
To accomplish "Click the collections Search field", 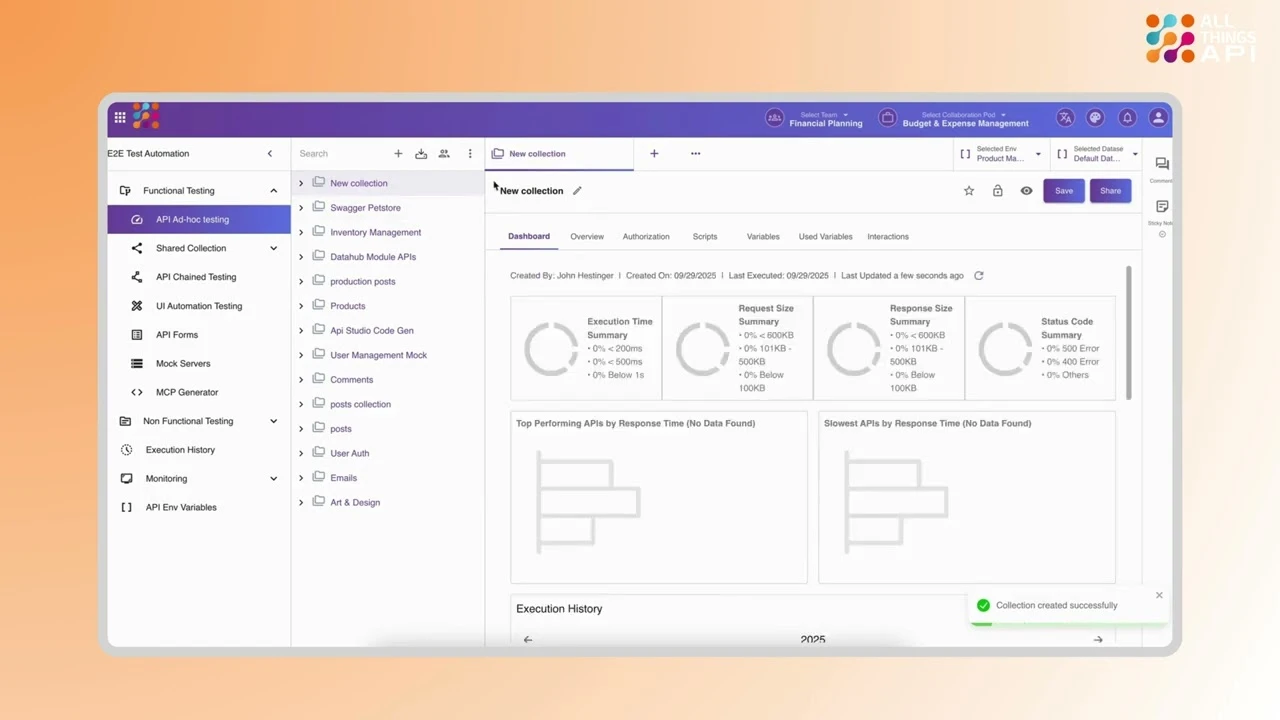I will [340, 154].
